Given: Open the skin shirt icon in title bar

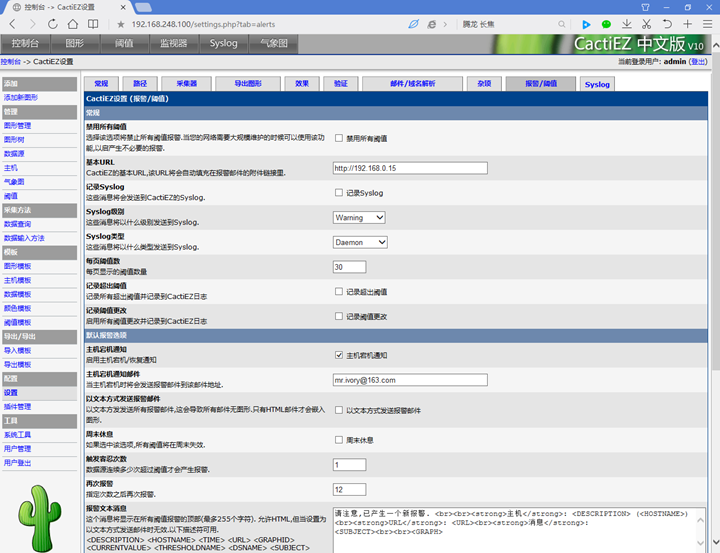Looking at the screenshot, I should click(645, 7).
